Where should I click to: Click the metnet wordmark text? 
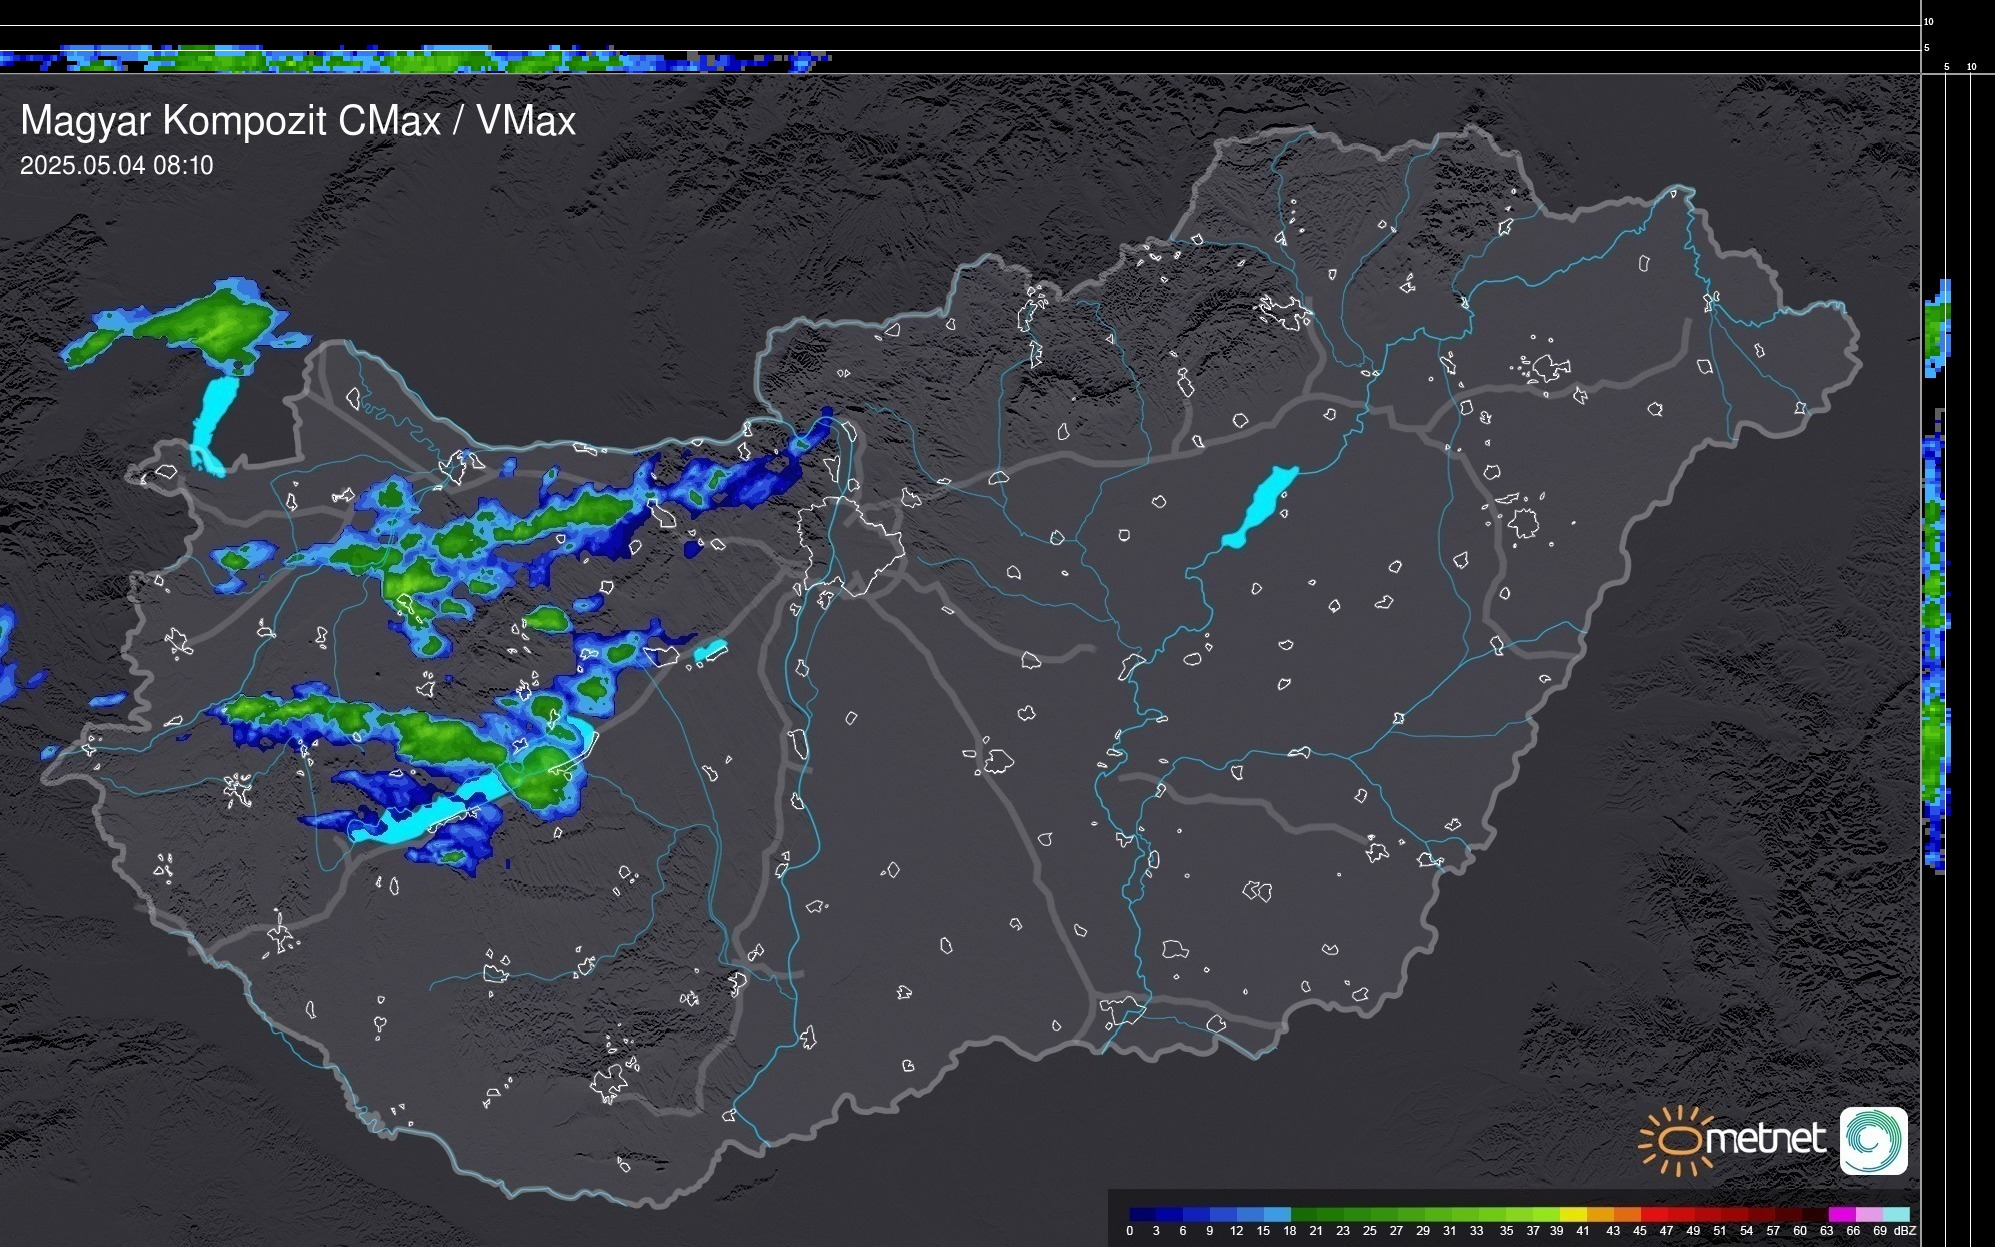(1765, 1139)
